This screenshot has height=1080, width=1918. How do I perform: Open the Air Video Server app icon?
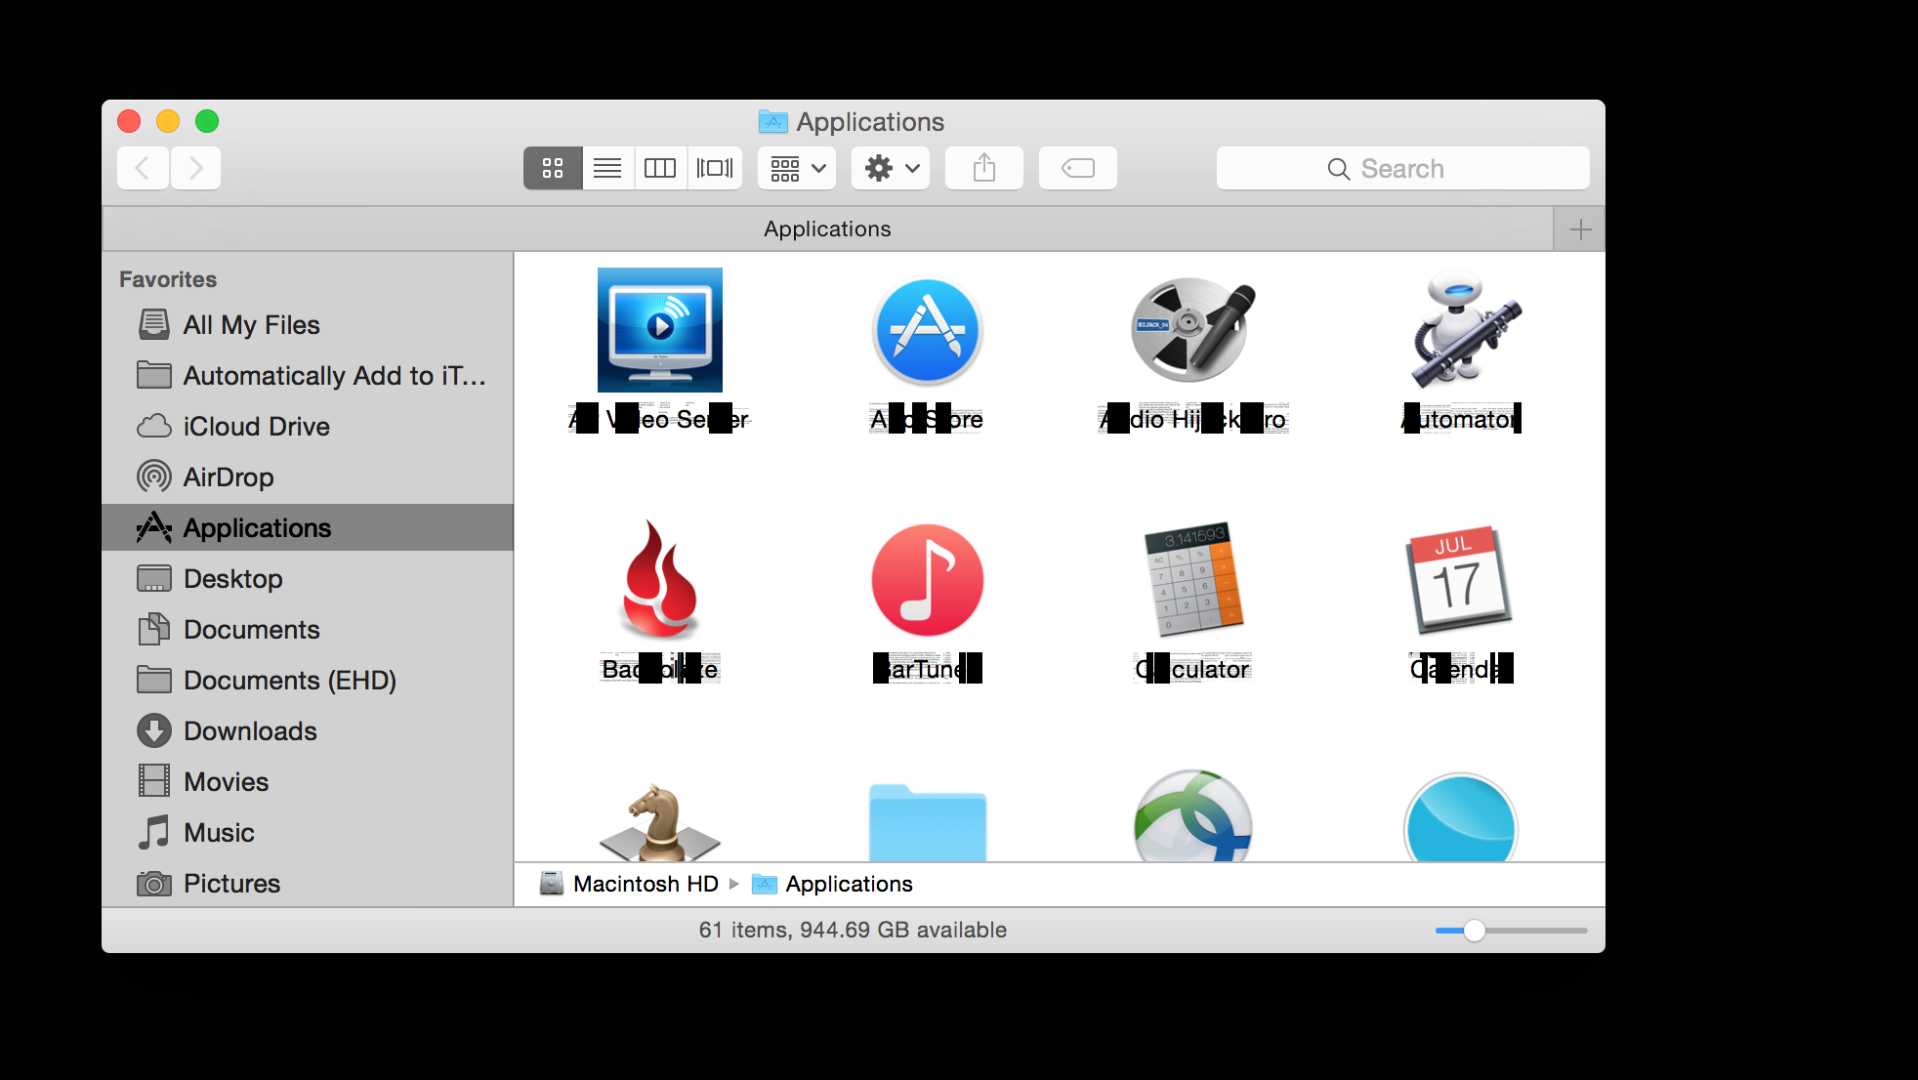pyautogui.click(x=660, y=330)
